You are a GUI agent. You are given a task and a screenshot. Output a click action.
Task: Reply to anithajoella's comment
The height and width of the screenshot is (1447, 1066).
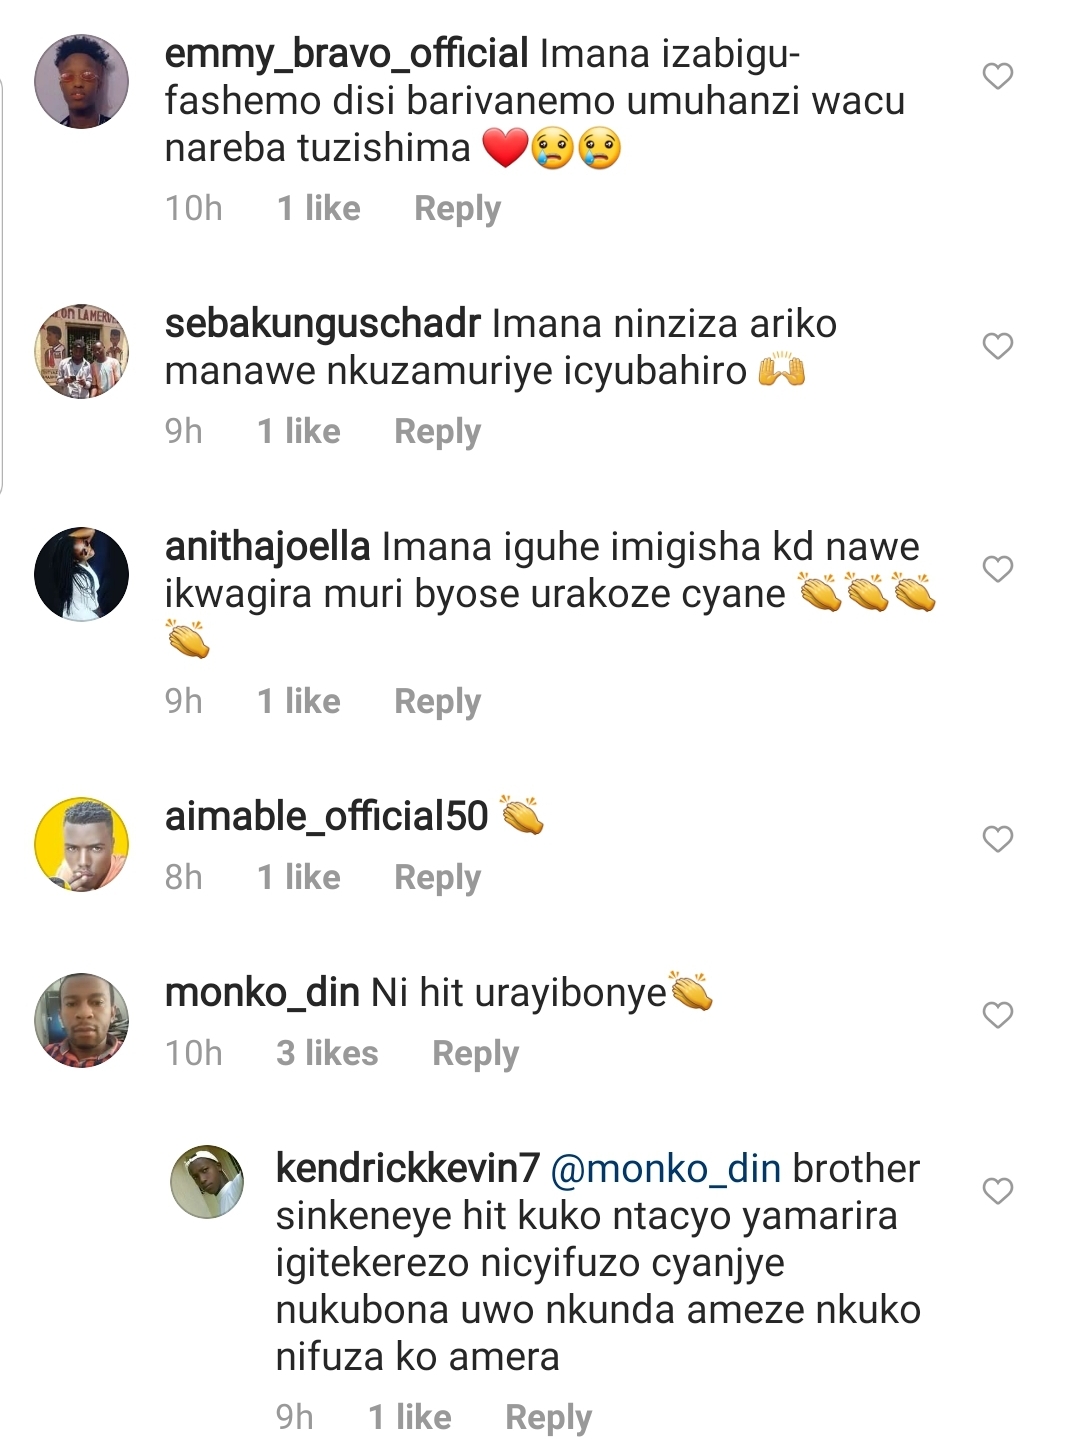click(x=437, y=702)
